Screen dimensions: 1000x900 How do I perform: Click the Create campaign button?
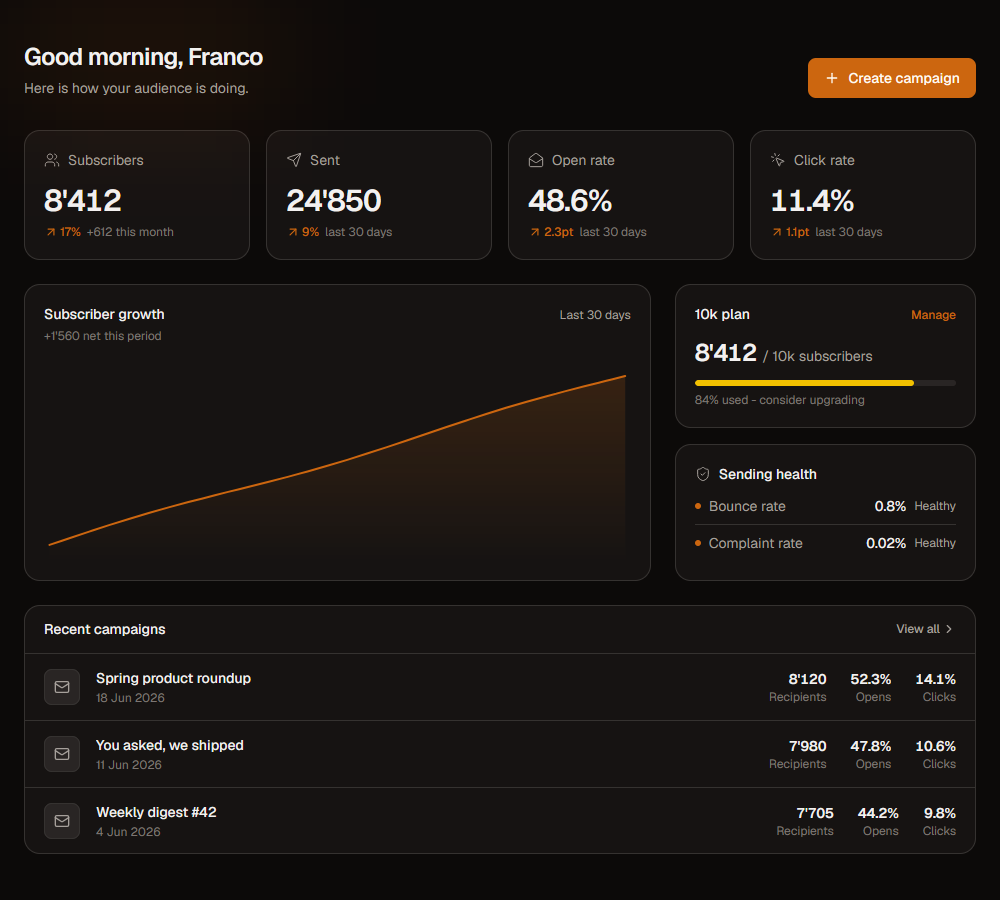[x=891, y=78]
